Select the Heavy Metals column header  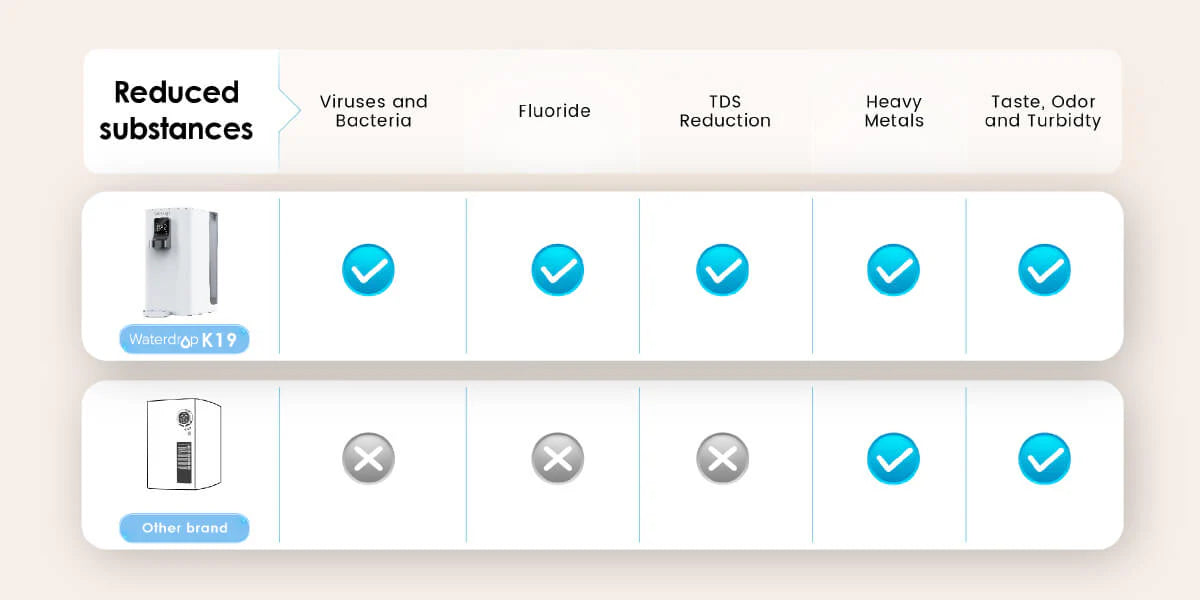pyautogui.click(x=894, y=111)
